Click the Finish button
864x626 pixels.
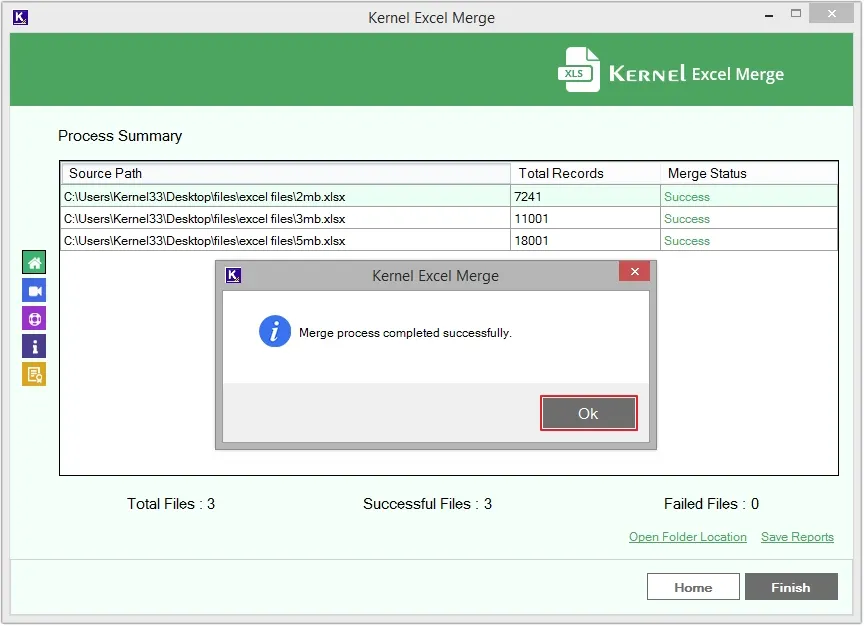click(x=790, y=587)
